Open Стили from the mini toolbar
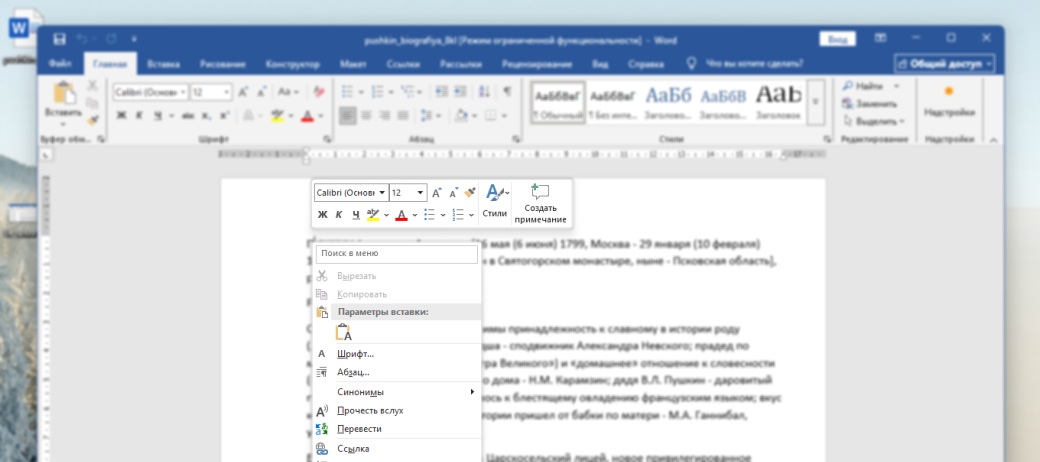This screenshot has height=462, width=1040. tap(495, 200)
